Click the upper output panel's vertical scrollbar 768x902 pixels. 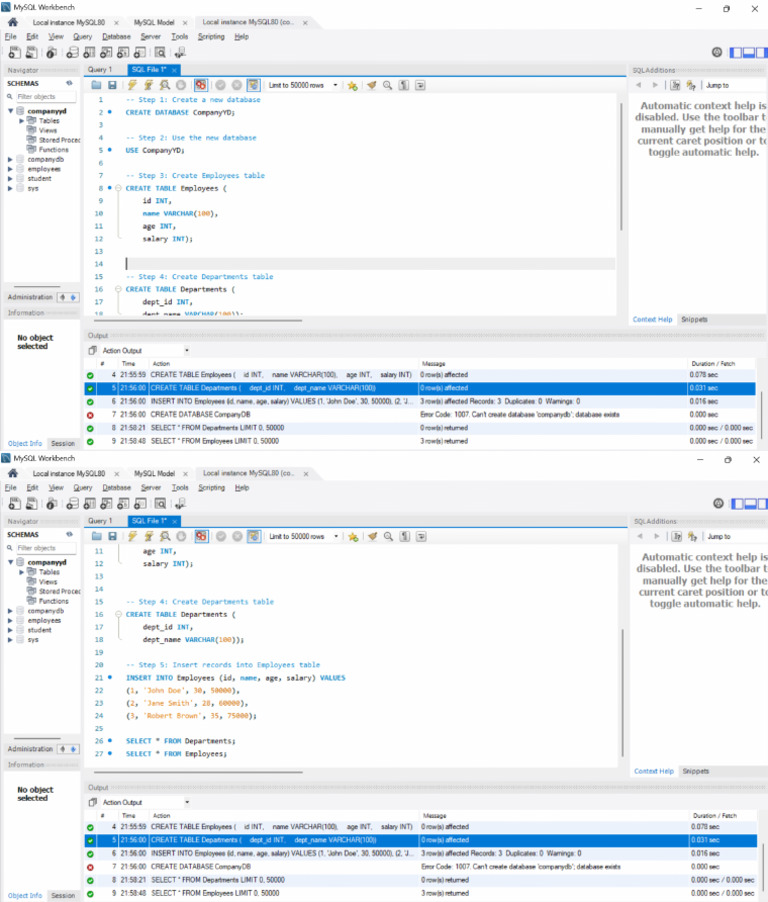click(762, 414)
